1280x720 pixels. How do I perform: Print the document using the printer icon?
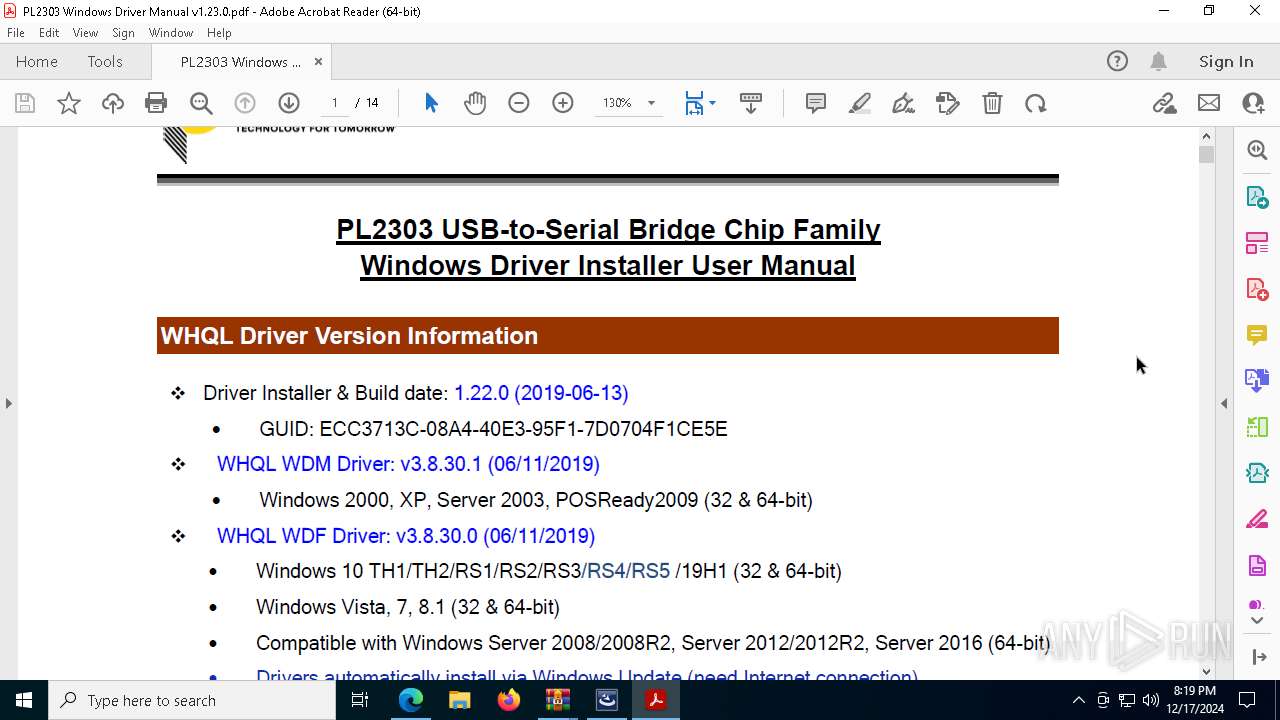(156, 103)
